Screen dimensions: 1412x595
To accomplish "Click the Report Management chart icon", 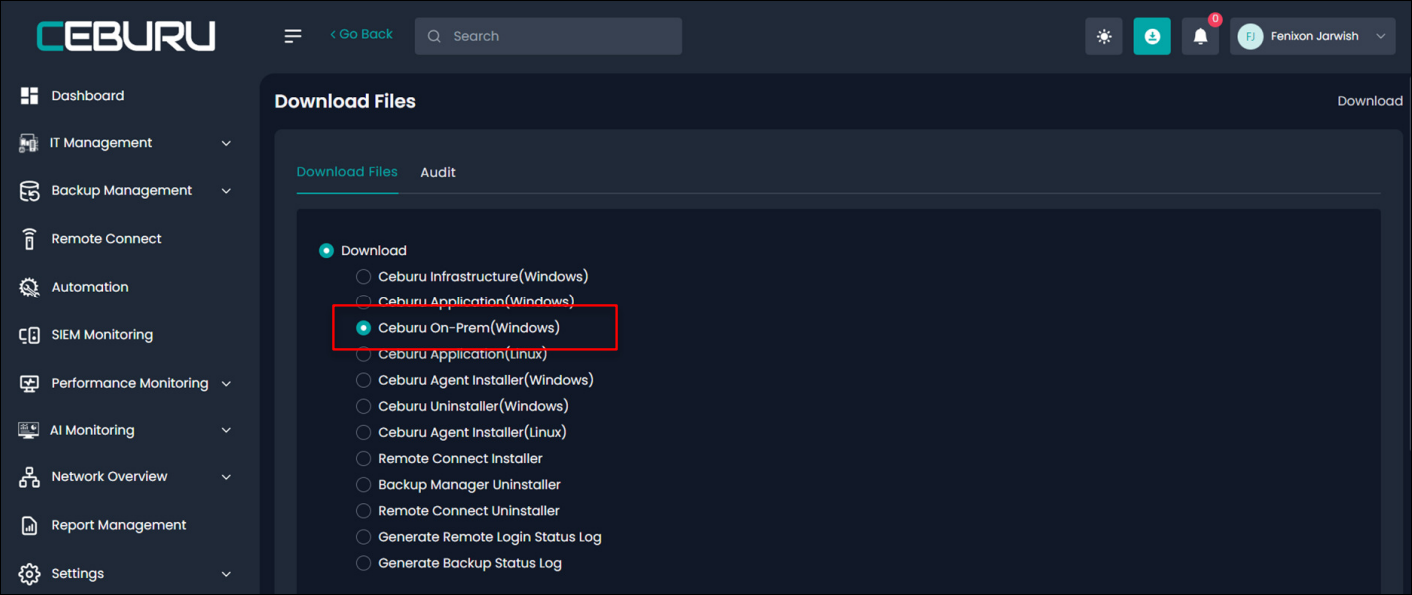I will [x=29, y=525].
